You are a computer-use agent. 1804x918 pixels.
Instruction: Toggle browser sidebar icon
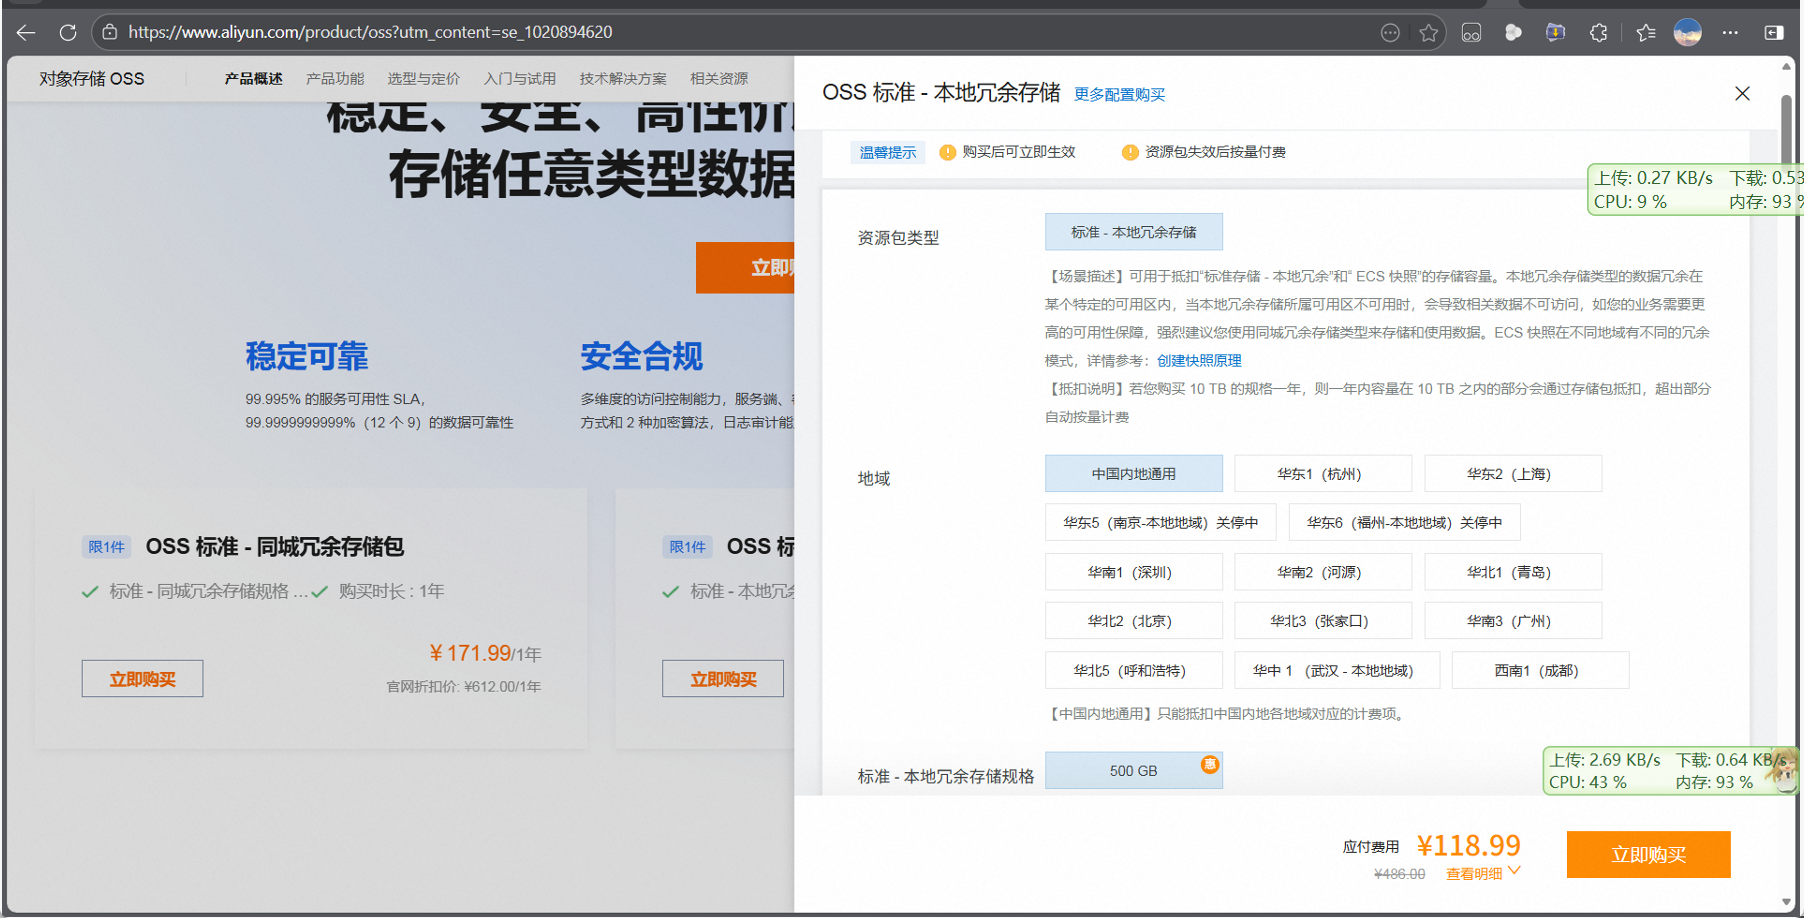(1774, 33)
